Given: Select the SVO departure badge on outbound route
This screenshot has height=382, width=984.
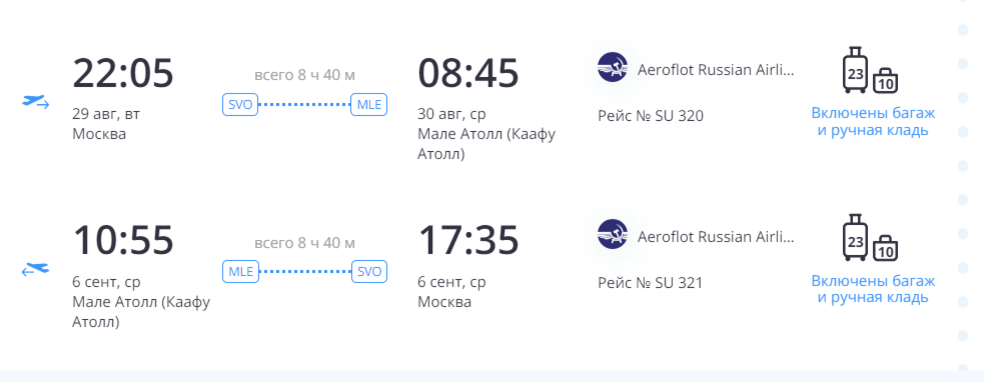Looking at the screenshot, I should point(240,104).
